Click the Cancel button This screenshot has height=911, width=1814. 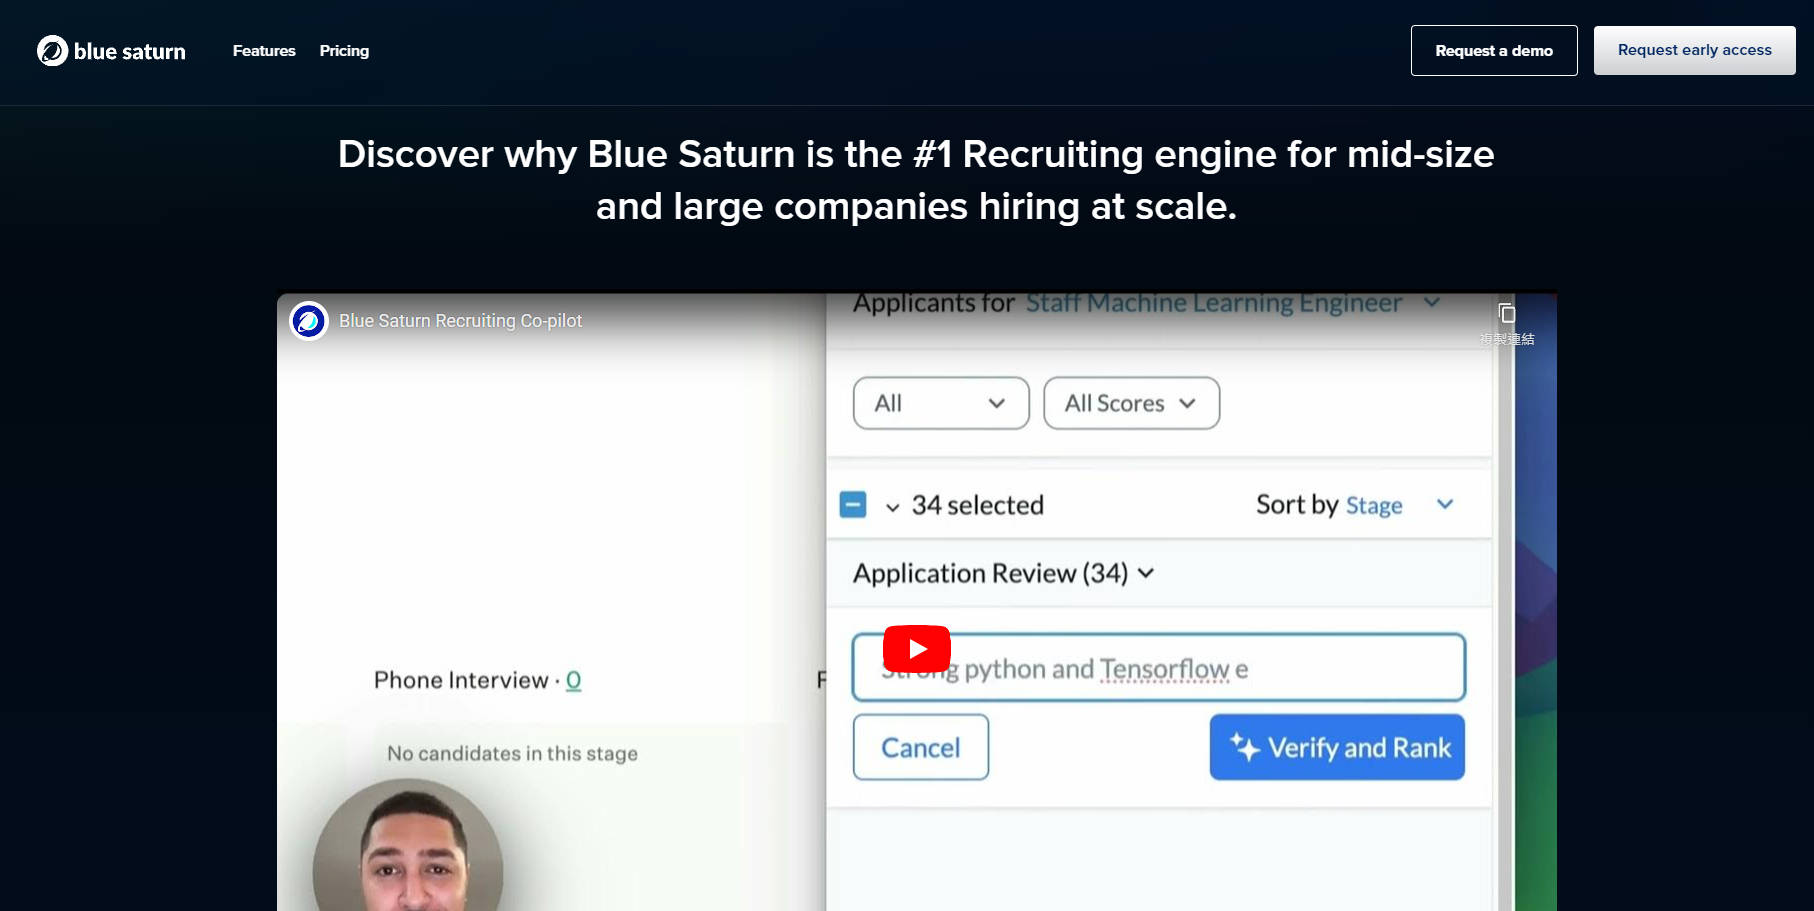pyautogui.click(x=919, y=747)
